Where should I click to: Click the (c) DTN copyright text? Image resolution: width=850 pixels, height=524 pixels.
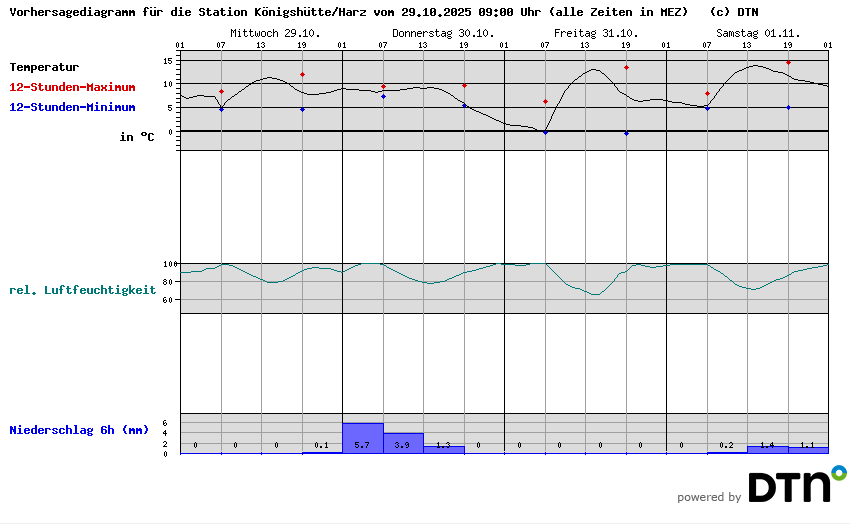(x=733, y=13)
